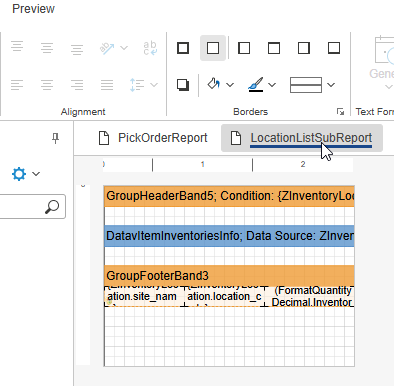Click the line spacing icon
This screenshot has width=394, height=386.
click(137, 85)
